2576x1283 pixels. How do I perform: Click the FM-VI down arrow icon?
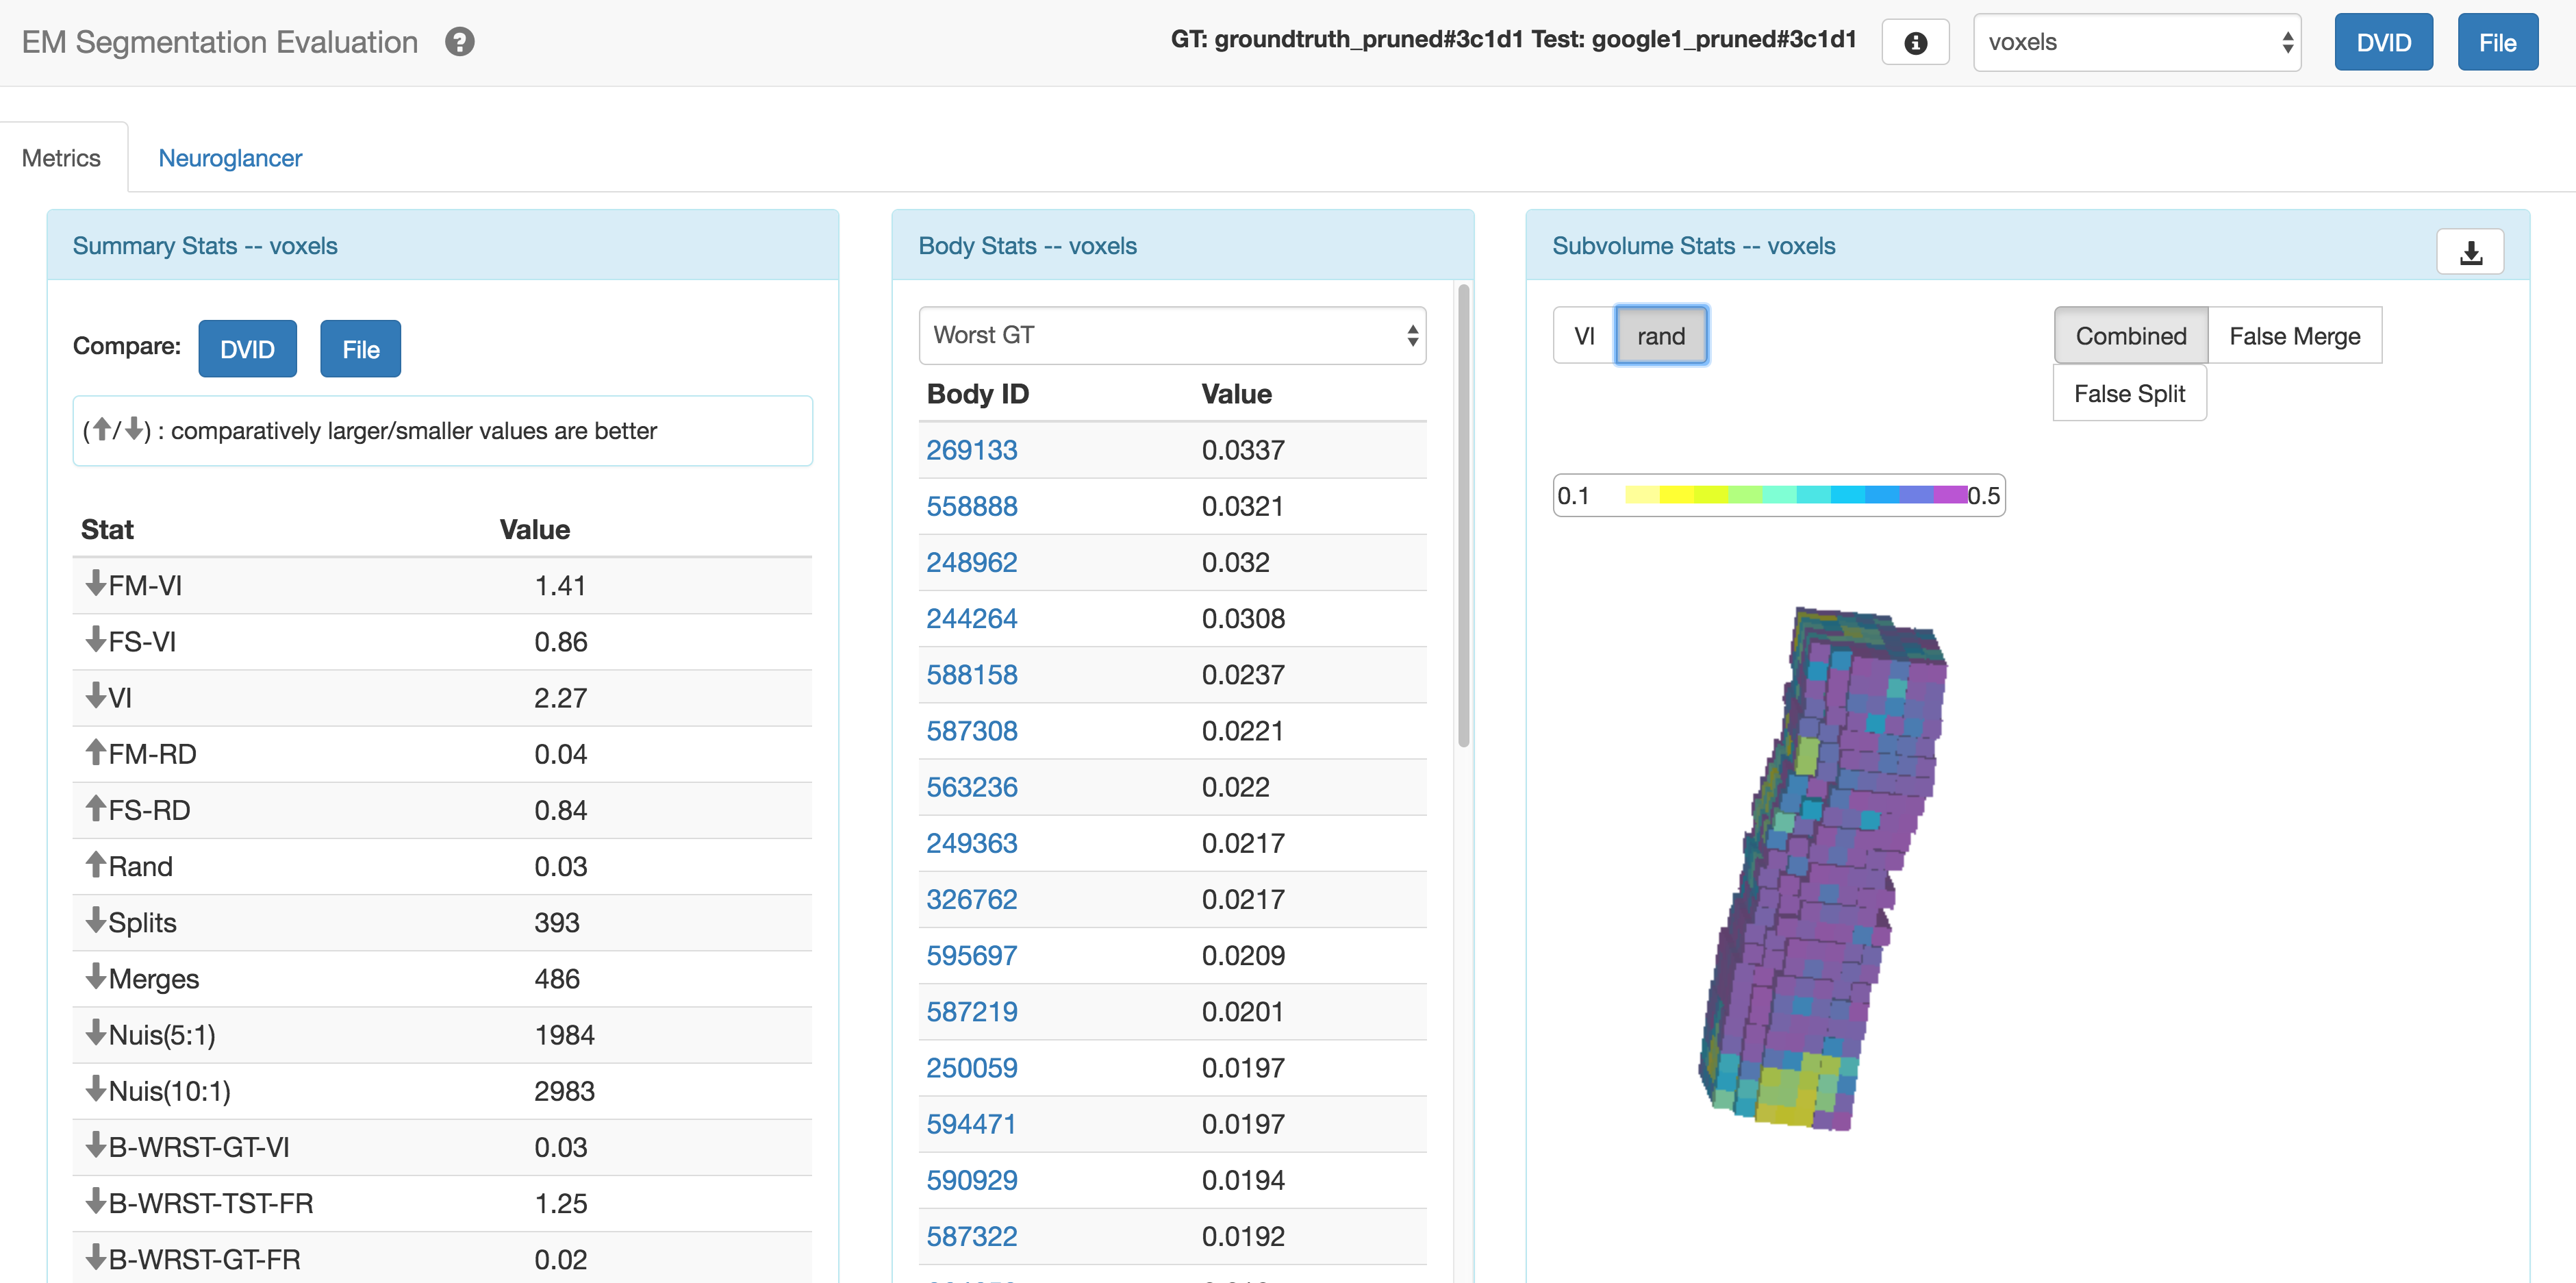pos(96,583)
